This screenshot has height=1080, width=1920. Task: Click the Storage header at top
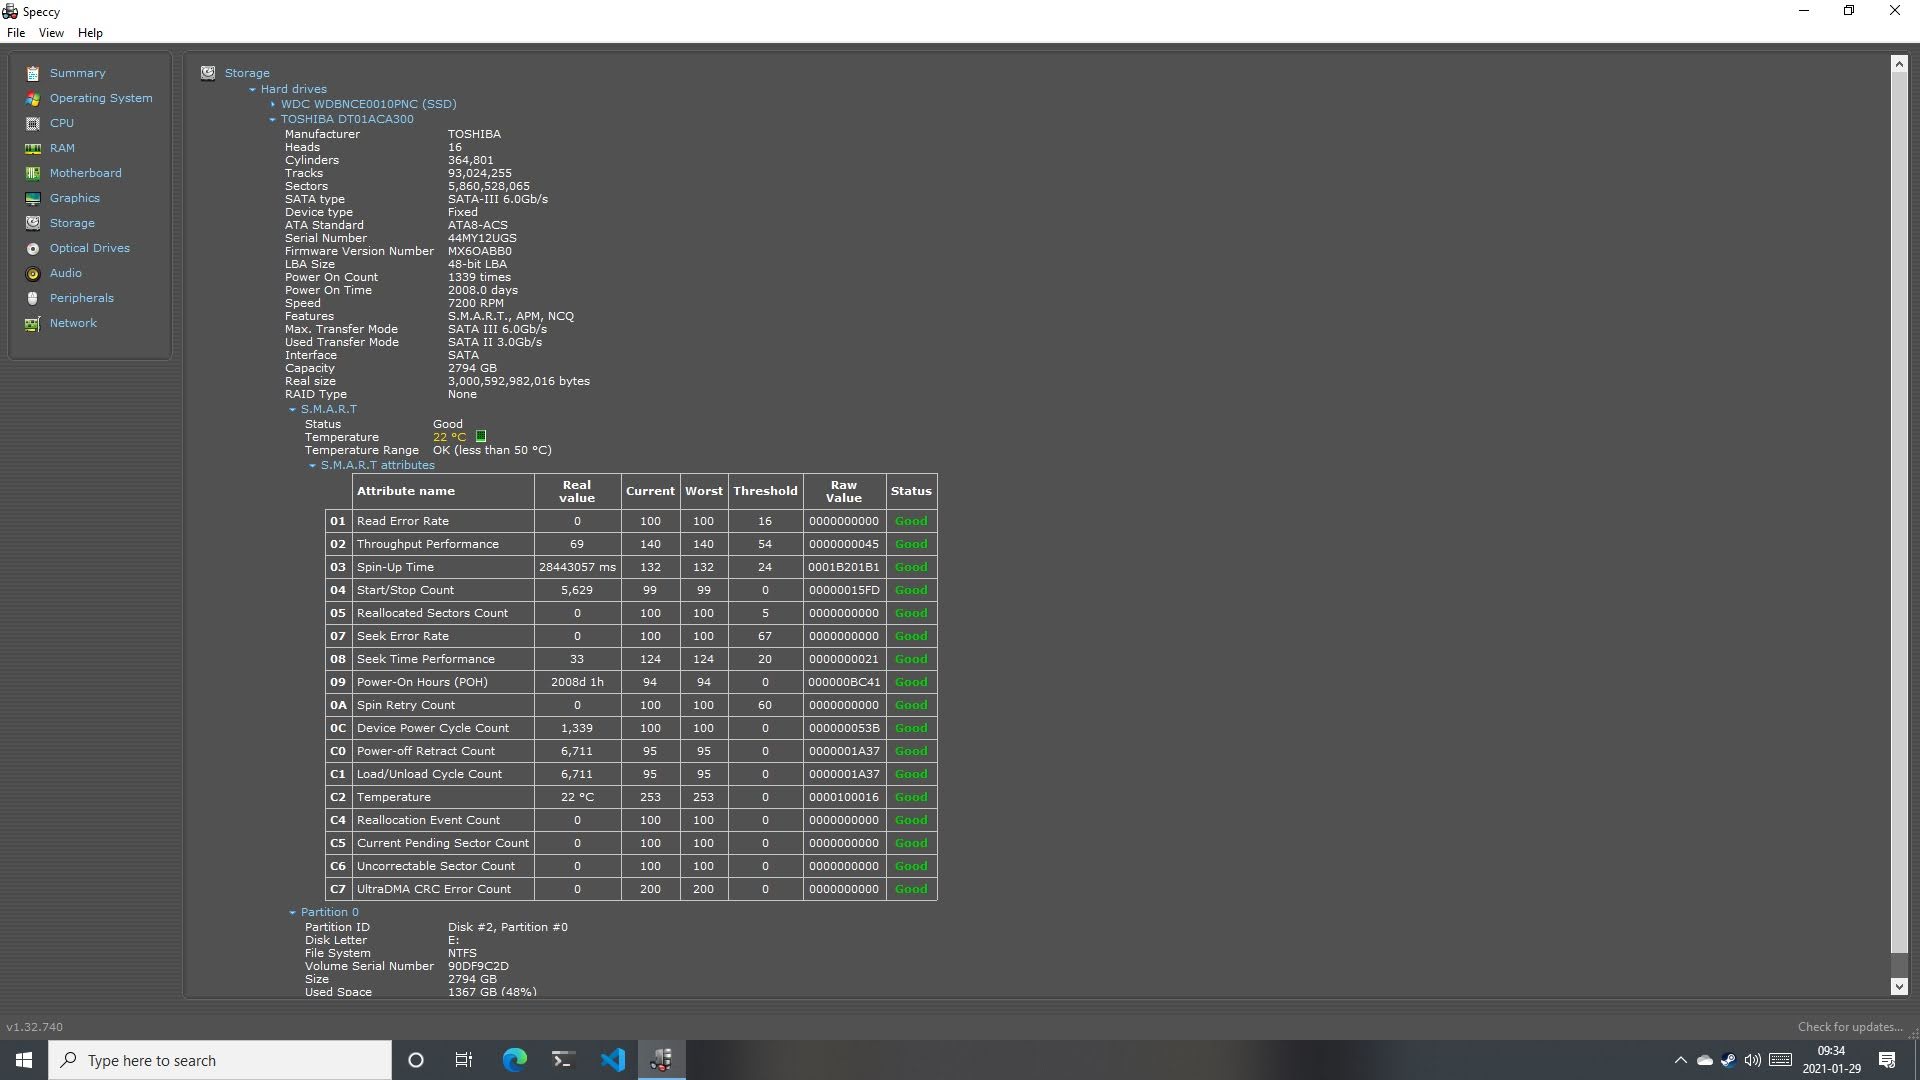[247, 73]
